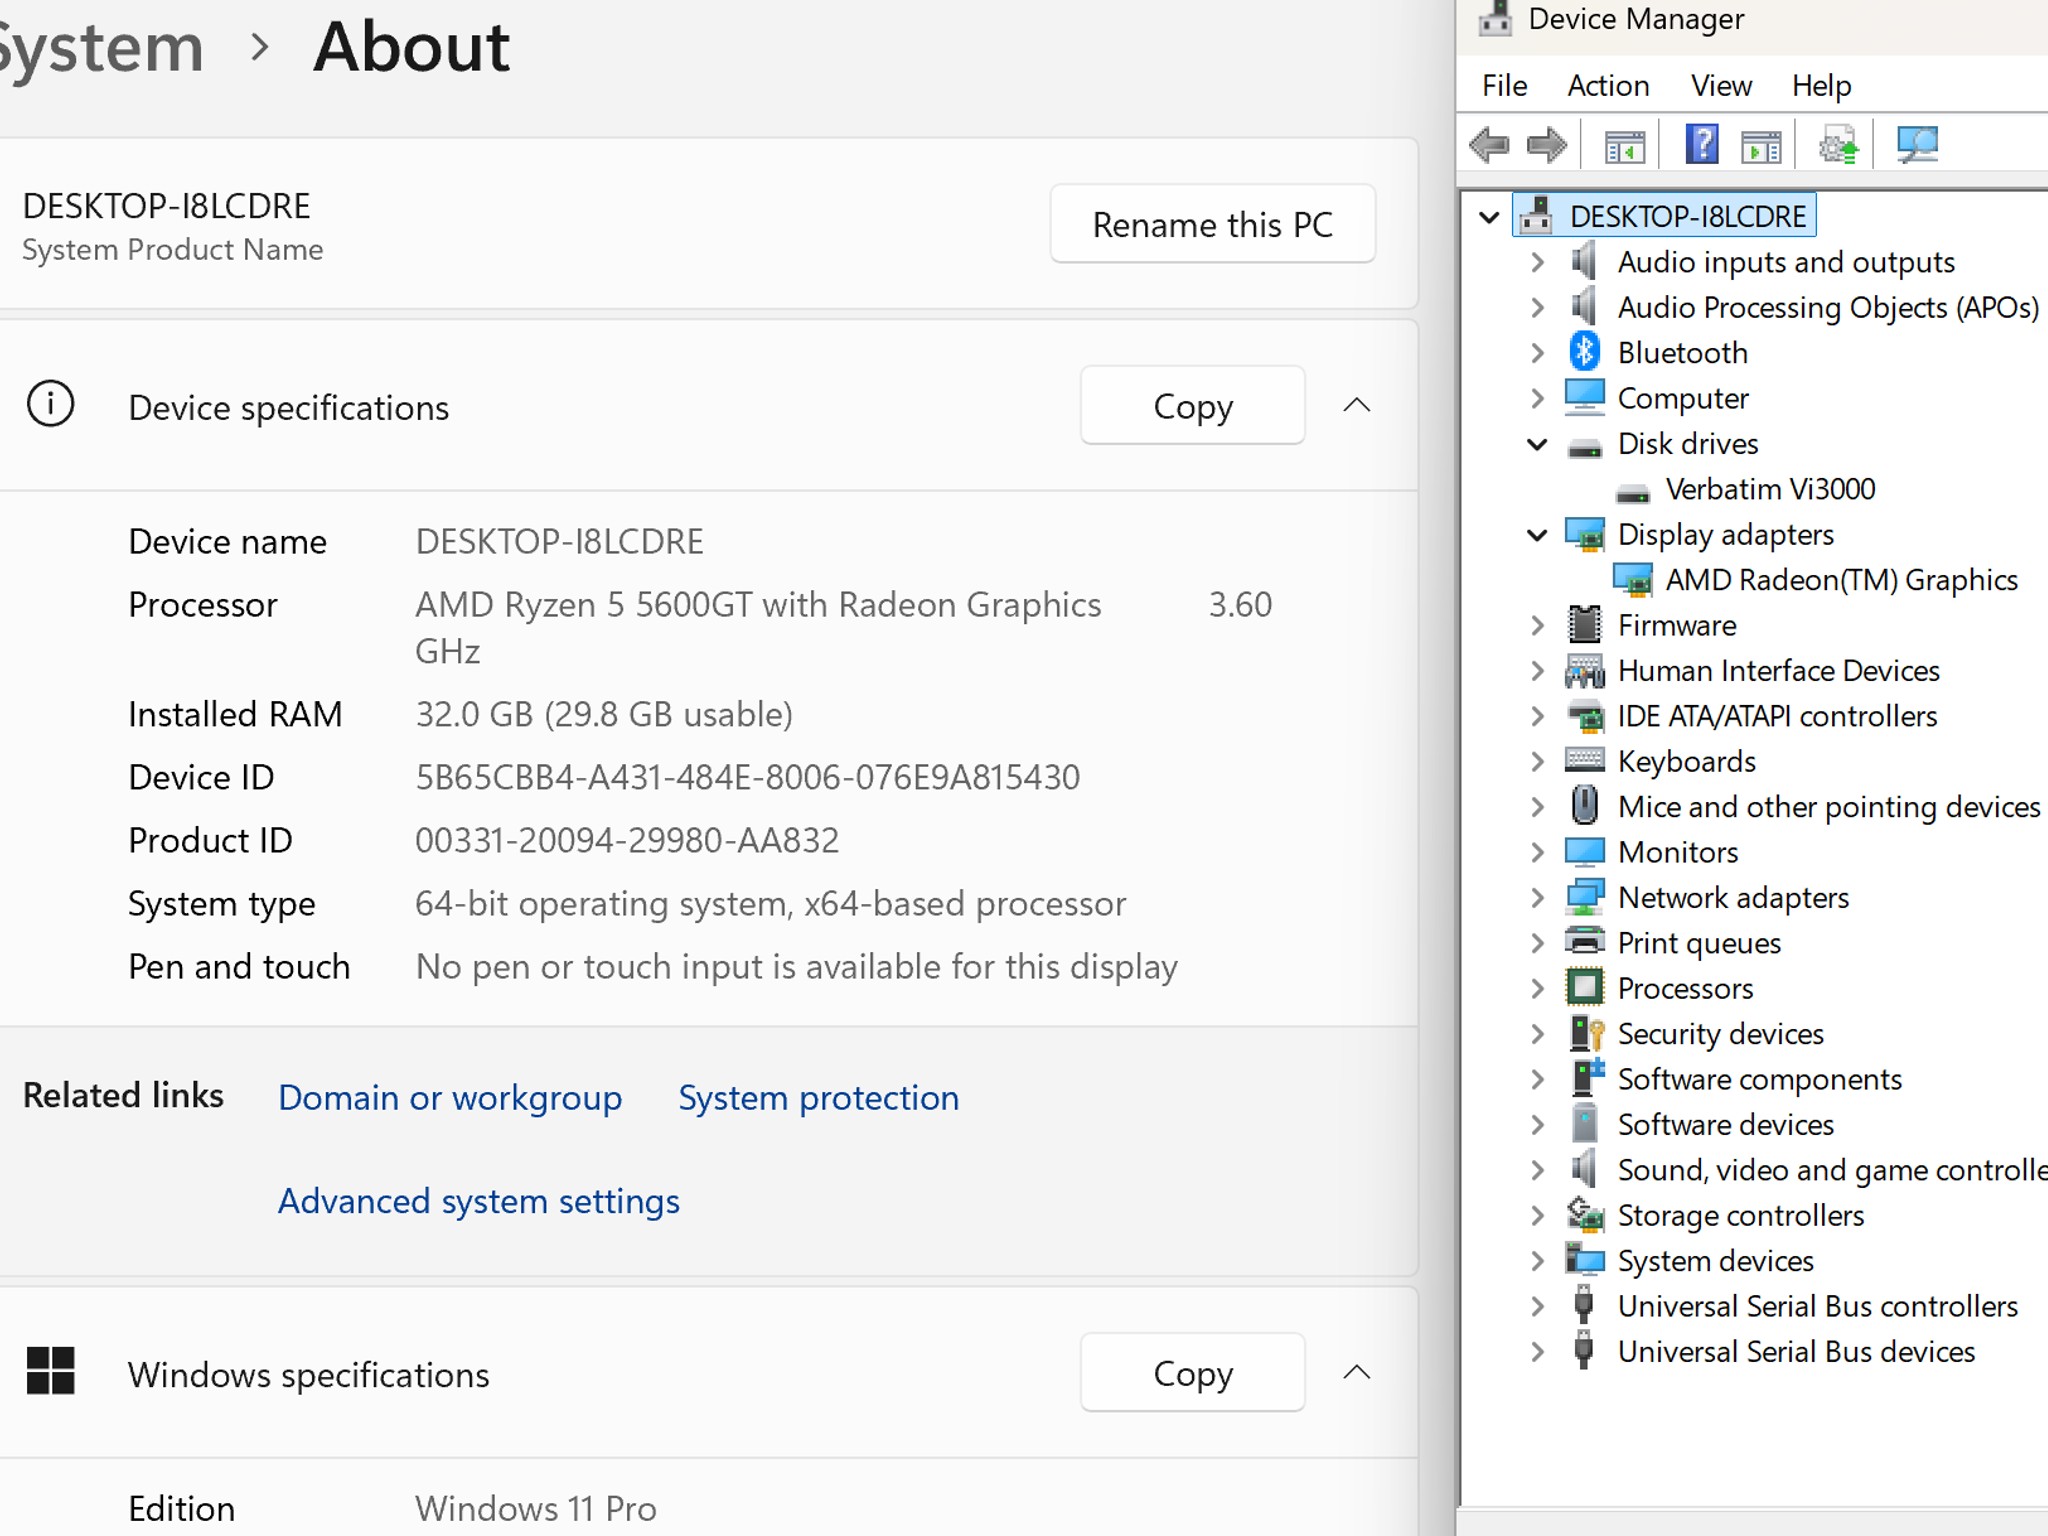Collapse the Disk drives category
This screenshot has width=2048, height=1536.
tap(1537, 444)
